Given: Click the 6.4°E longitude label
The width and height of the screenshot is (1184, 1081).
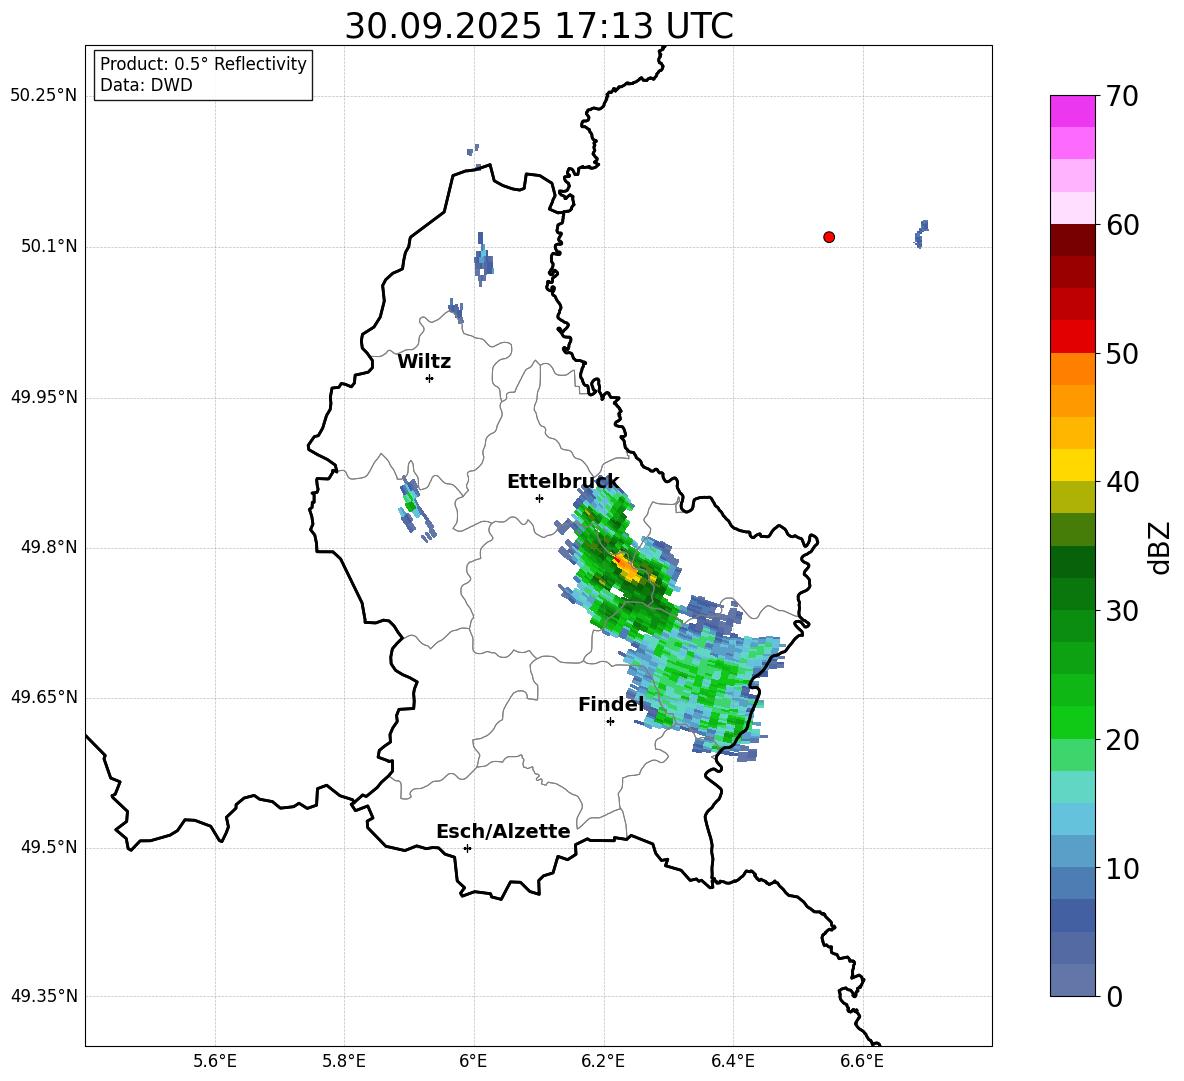Looking at the screenshot, I should pyautogui.click(x=732, y=1061).
